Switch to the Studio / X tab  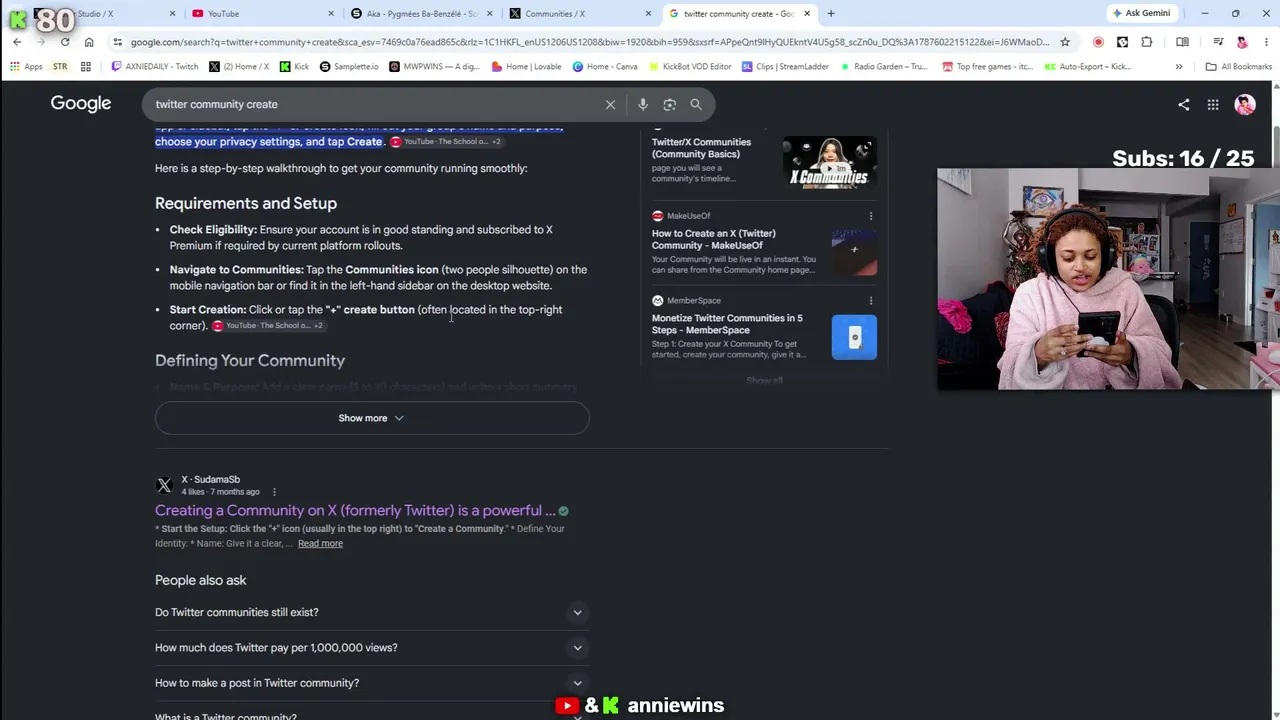point(105,14)
